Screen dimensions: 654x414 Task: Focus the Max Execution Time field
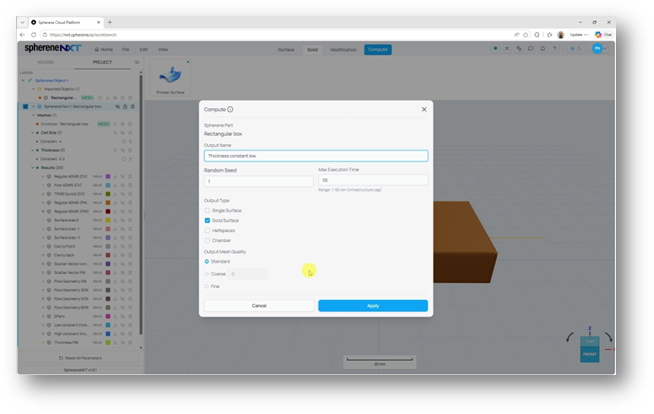[x=373, y=180]
